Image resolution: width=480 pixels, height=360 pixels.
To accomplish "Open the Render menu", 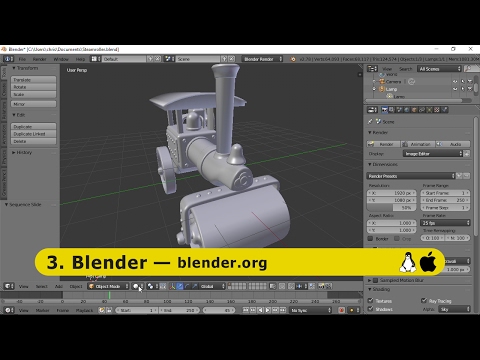I will coord(39,59).
